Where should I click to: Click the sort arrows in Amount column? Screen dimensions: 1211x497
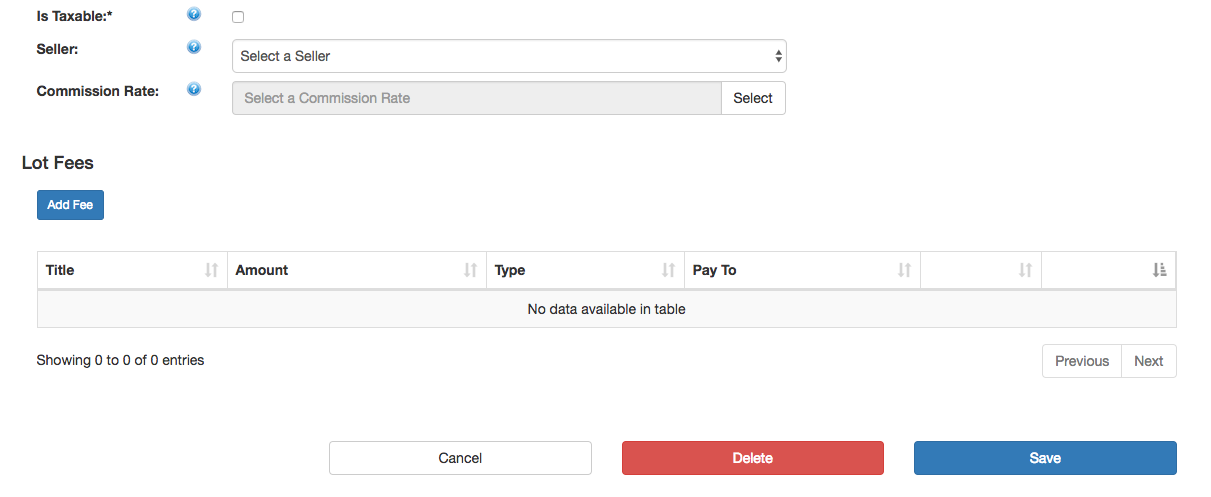[470, 270]
